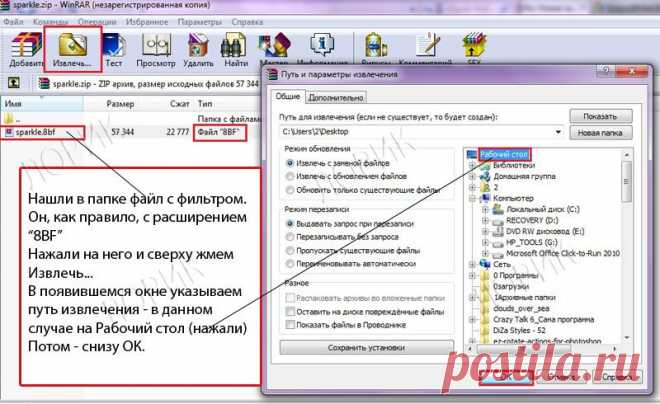The image size is (660, 404).
Task: Open the Просмотр (View) toolbar icon
Action: pos(156,45)
